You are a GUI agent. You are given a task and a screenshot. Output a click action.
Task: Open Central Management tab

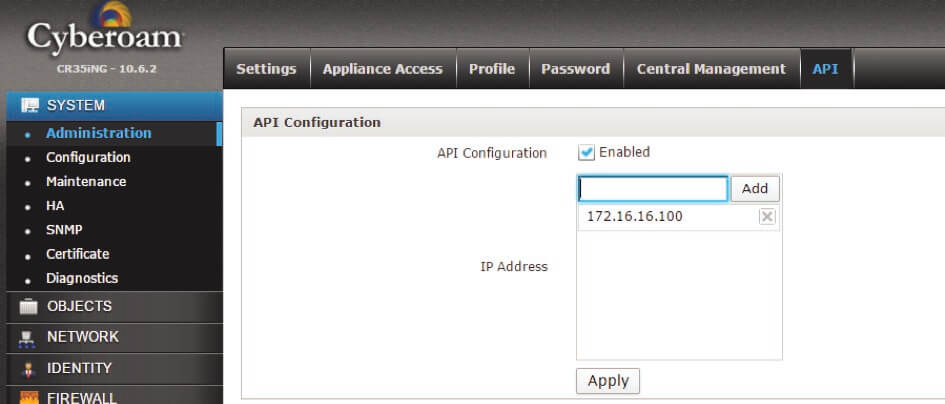click(711, 69)
